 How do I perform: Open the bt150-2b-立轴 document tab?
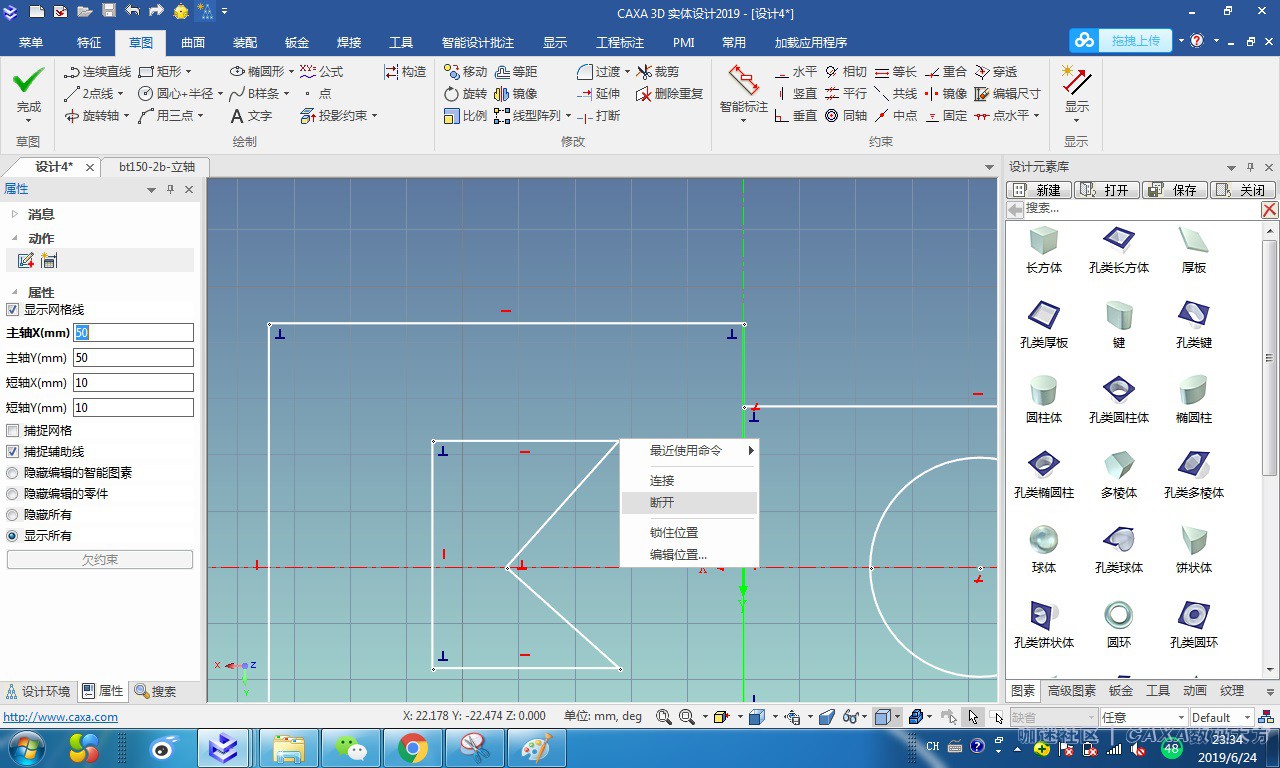(157, 167)
